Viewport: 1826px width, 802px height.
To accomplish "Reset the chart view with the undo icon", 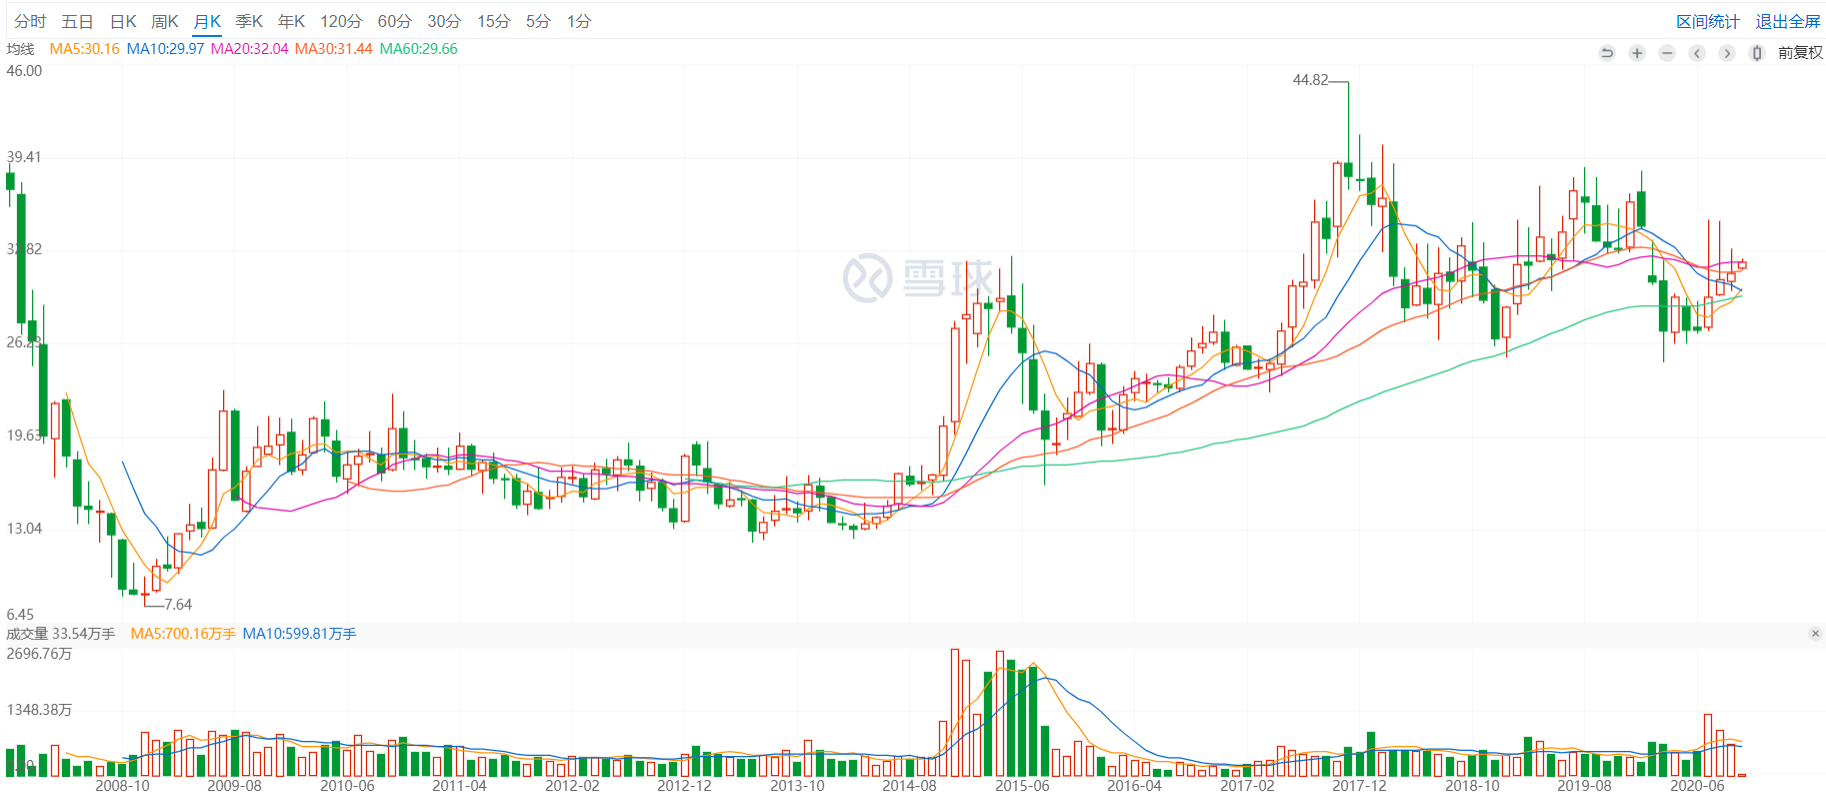I will click(x=1607, y=53).
